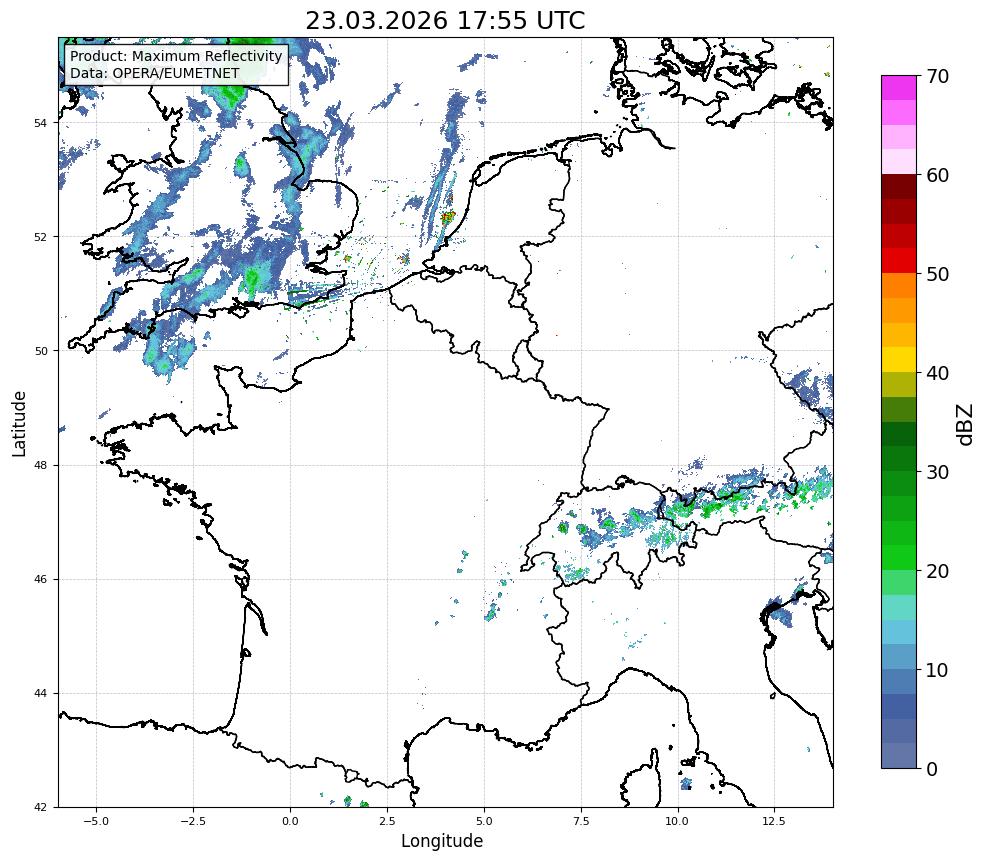Image resolution: width=985 pixels, height=860 pixels.
Task: Click the longitude tick label 7.5
Action: 581,821
